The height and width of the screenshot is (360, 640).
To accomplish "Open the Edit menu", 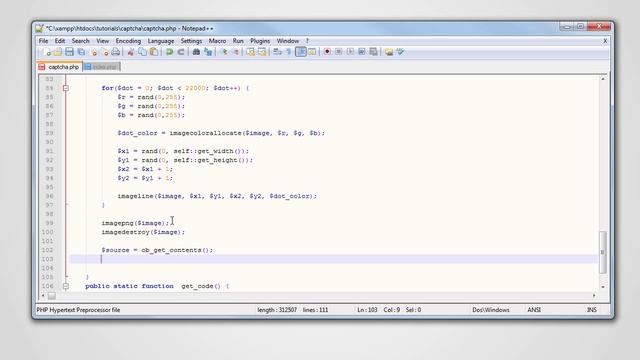I will tap(60, 41).
